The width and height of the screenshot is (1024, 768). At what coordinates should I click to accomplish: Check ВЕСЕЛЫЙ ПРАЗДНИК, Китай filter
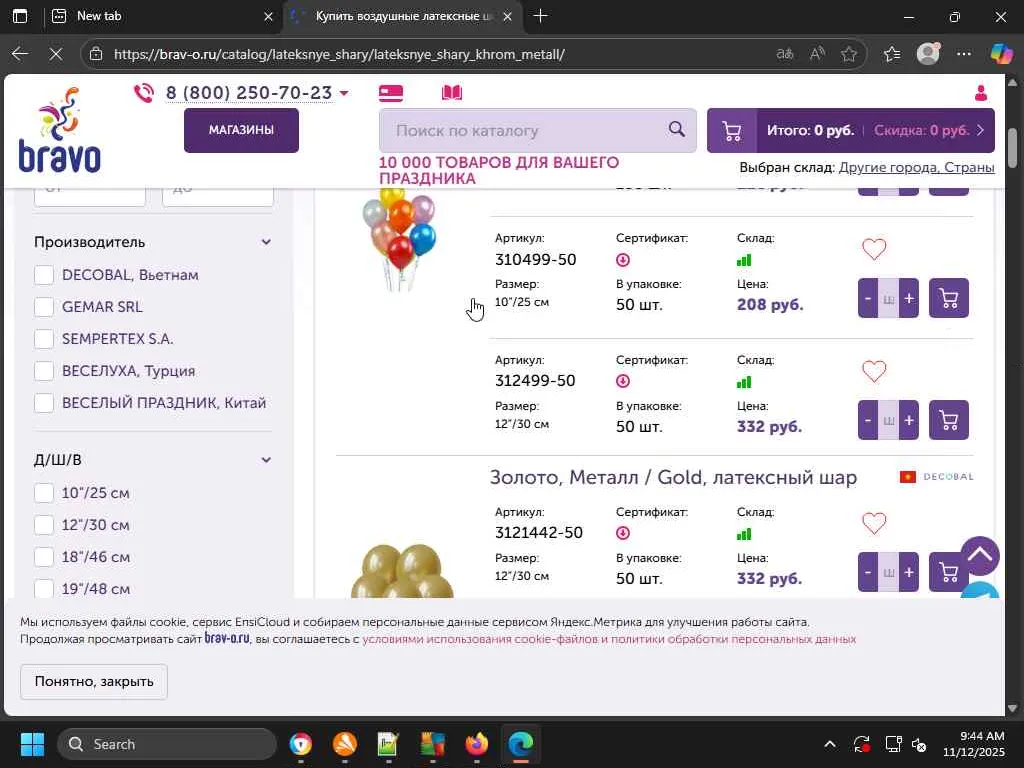tap(44, 403)
